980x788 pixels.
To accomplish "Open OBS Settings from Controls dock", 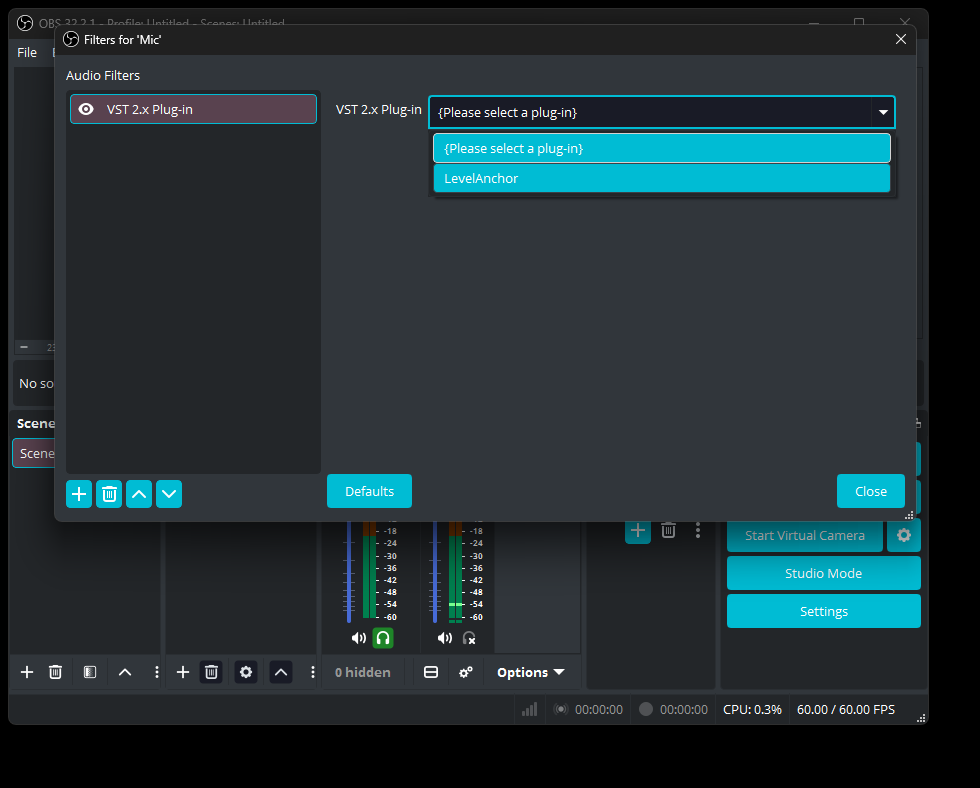I will click(823, 611).
